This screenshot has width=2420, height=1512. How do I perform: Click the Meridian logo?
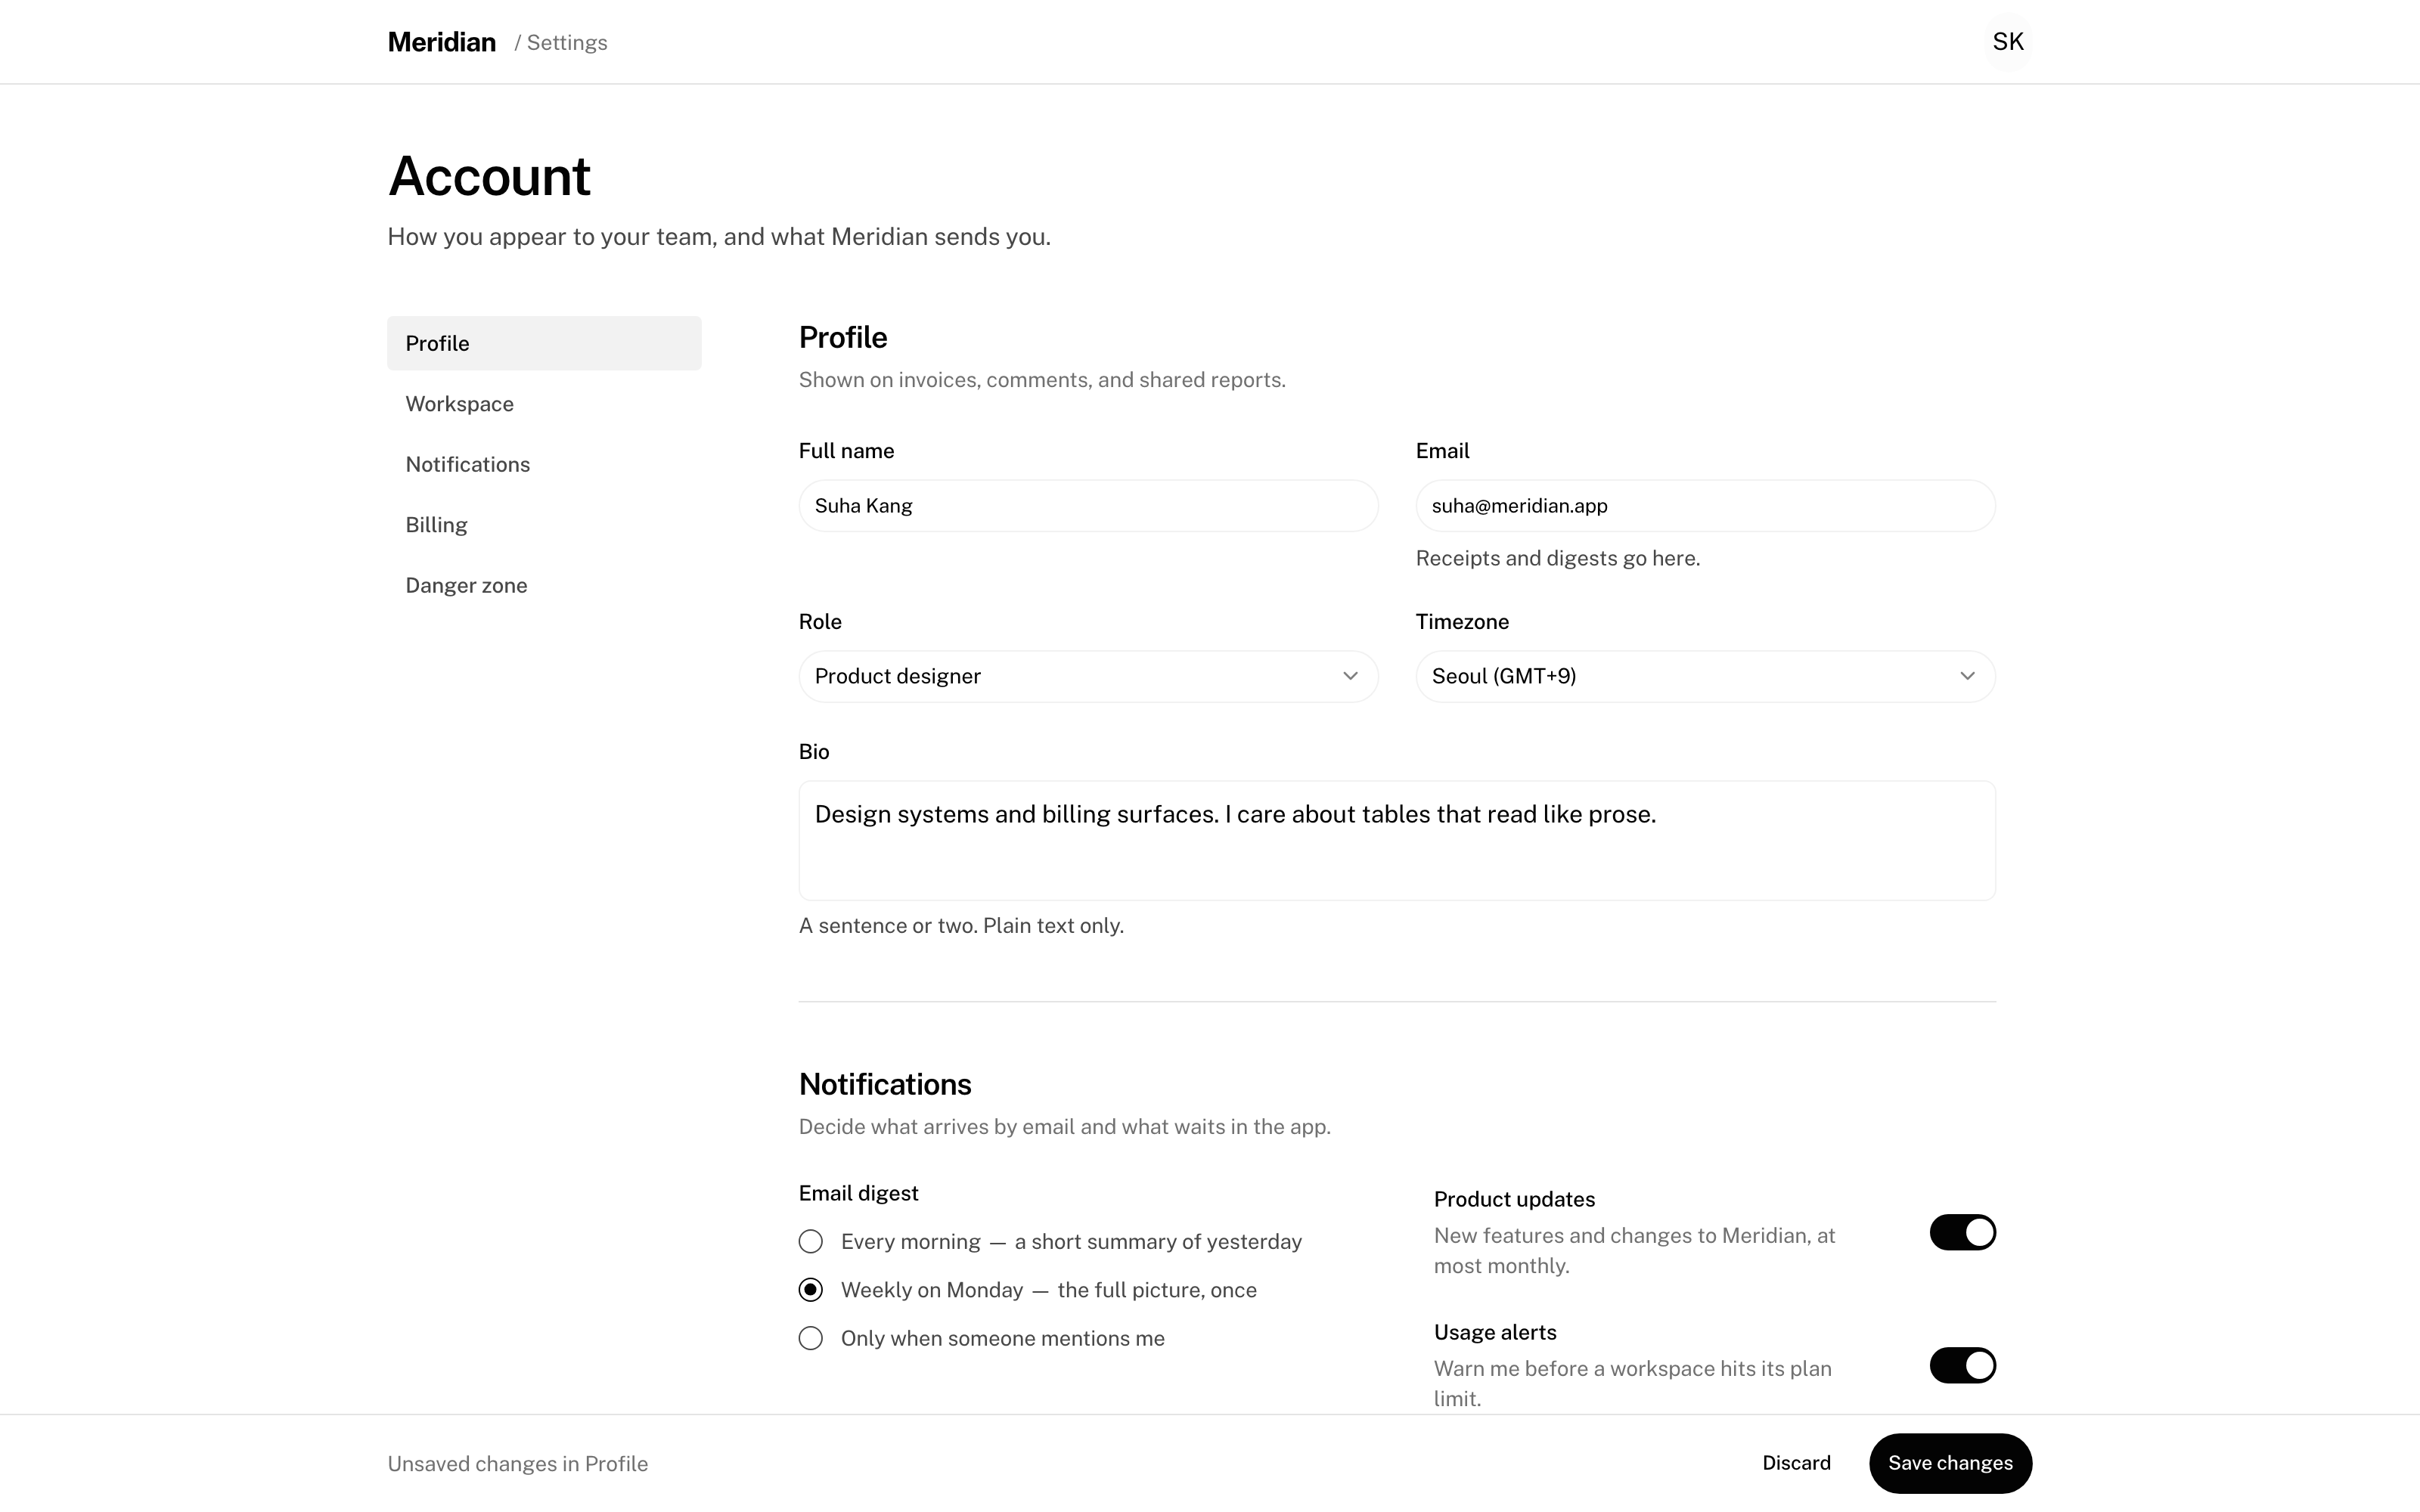point(442,42)
